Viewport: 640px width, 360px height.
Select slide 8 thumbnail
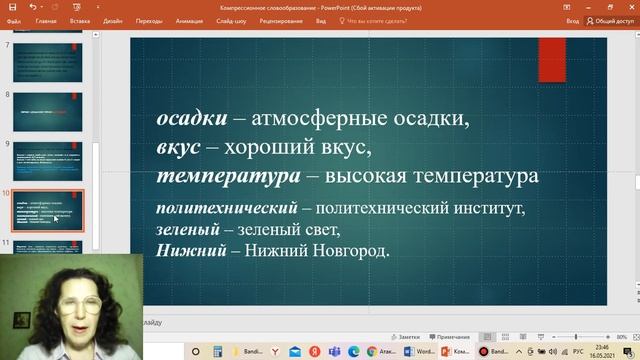coord(48,112)
